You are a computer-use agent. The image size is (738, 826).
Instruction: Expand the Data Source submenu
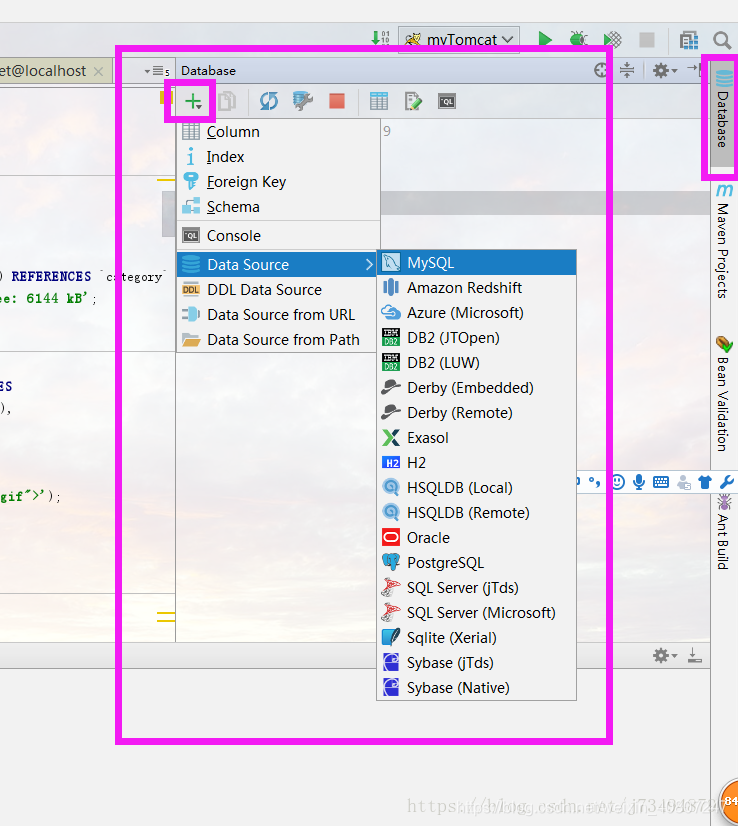tap(277, 264)
